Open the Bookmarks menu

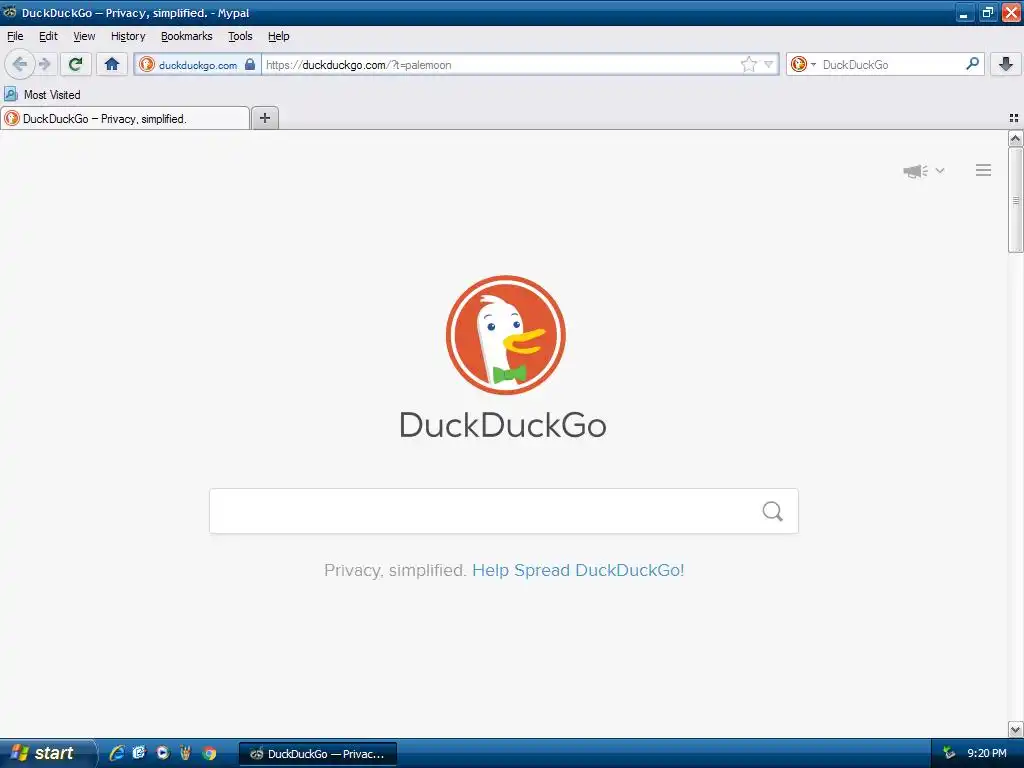point(187,36)
